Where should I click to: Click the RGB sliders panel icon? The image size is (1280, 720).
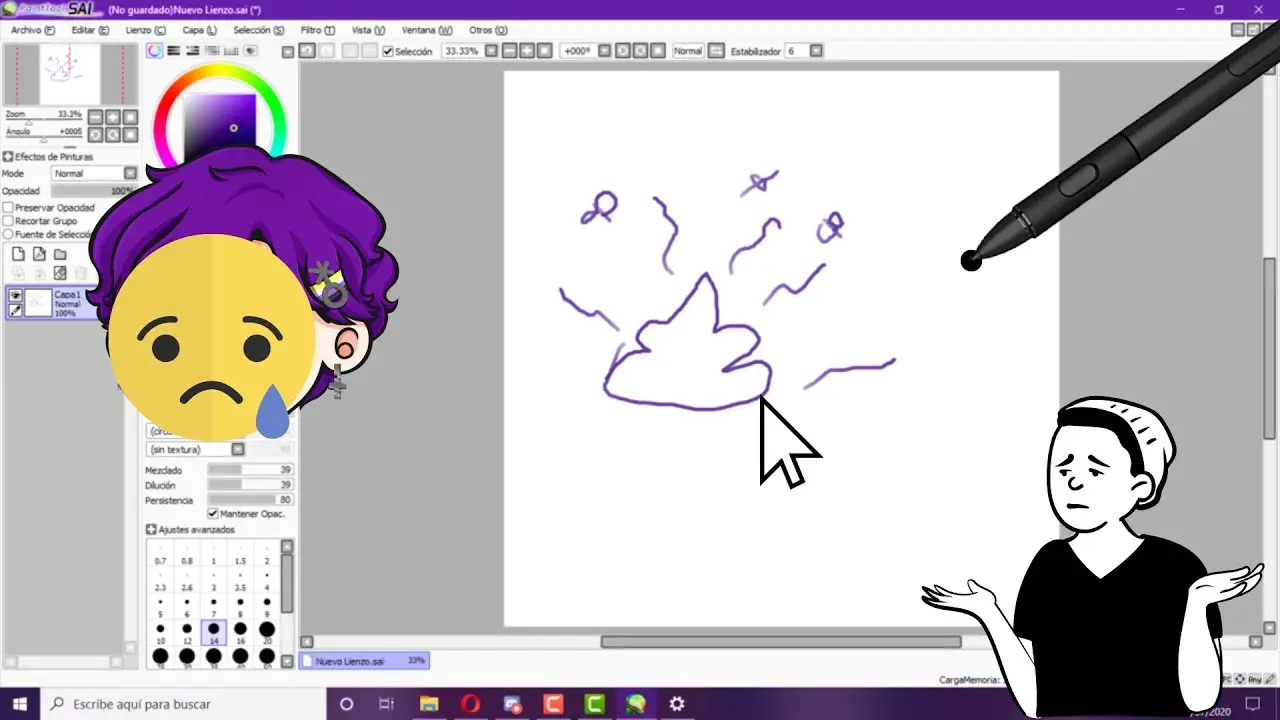click(174, 50)
